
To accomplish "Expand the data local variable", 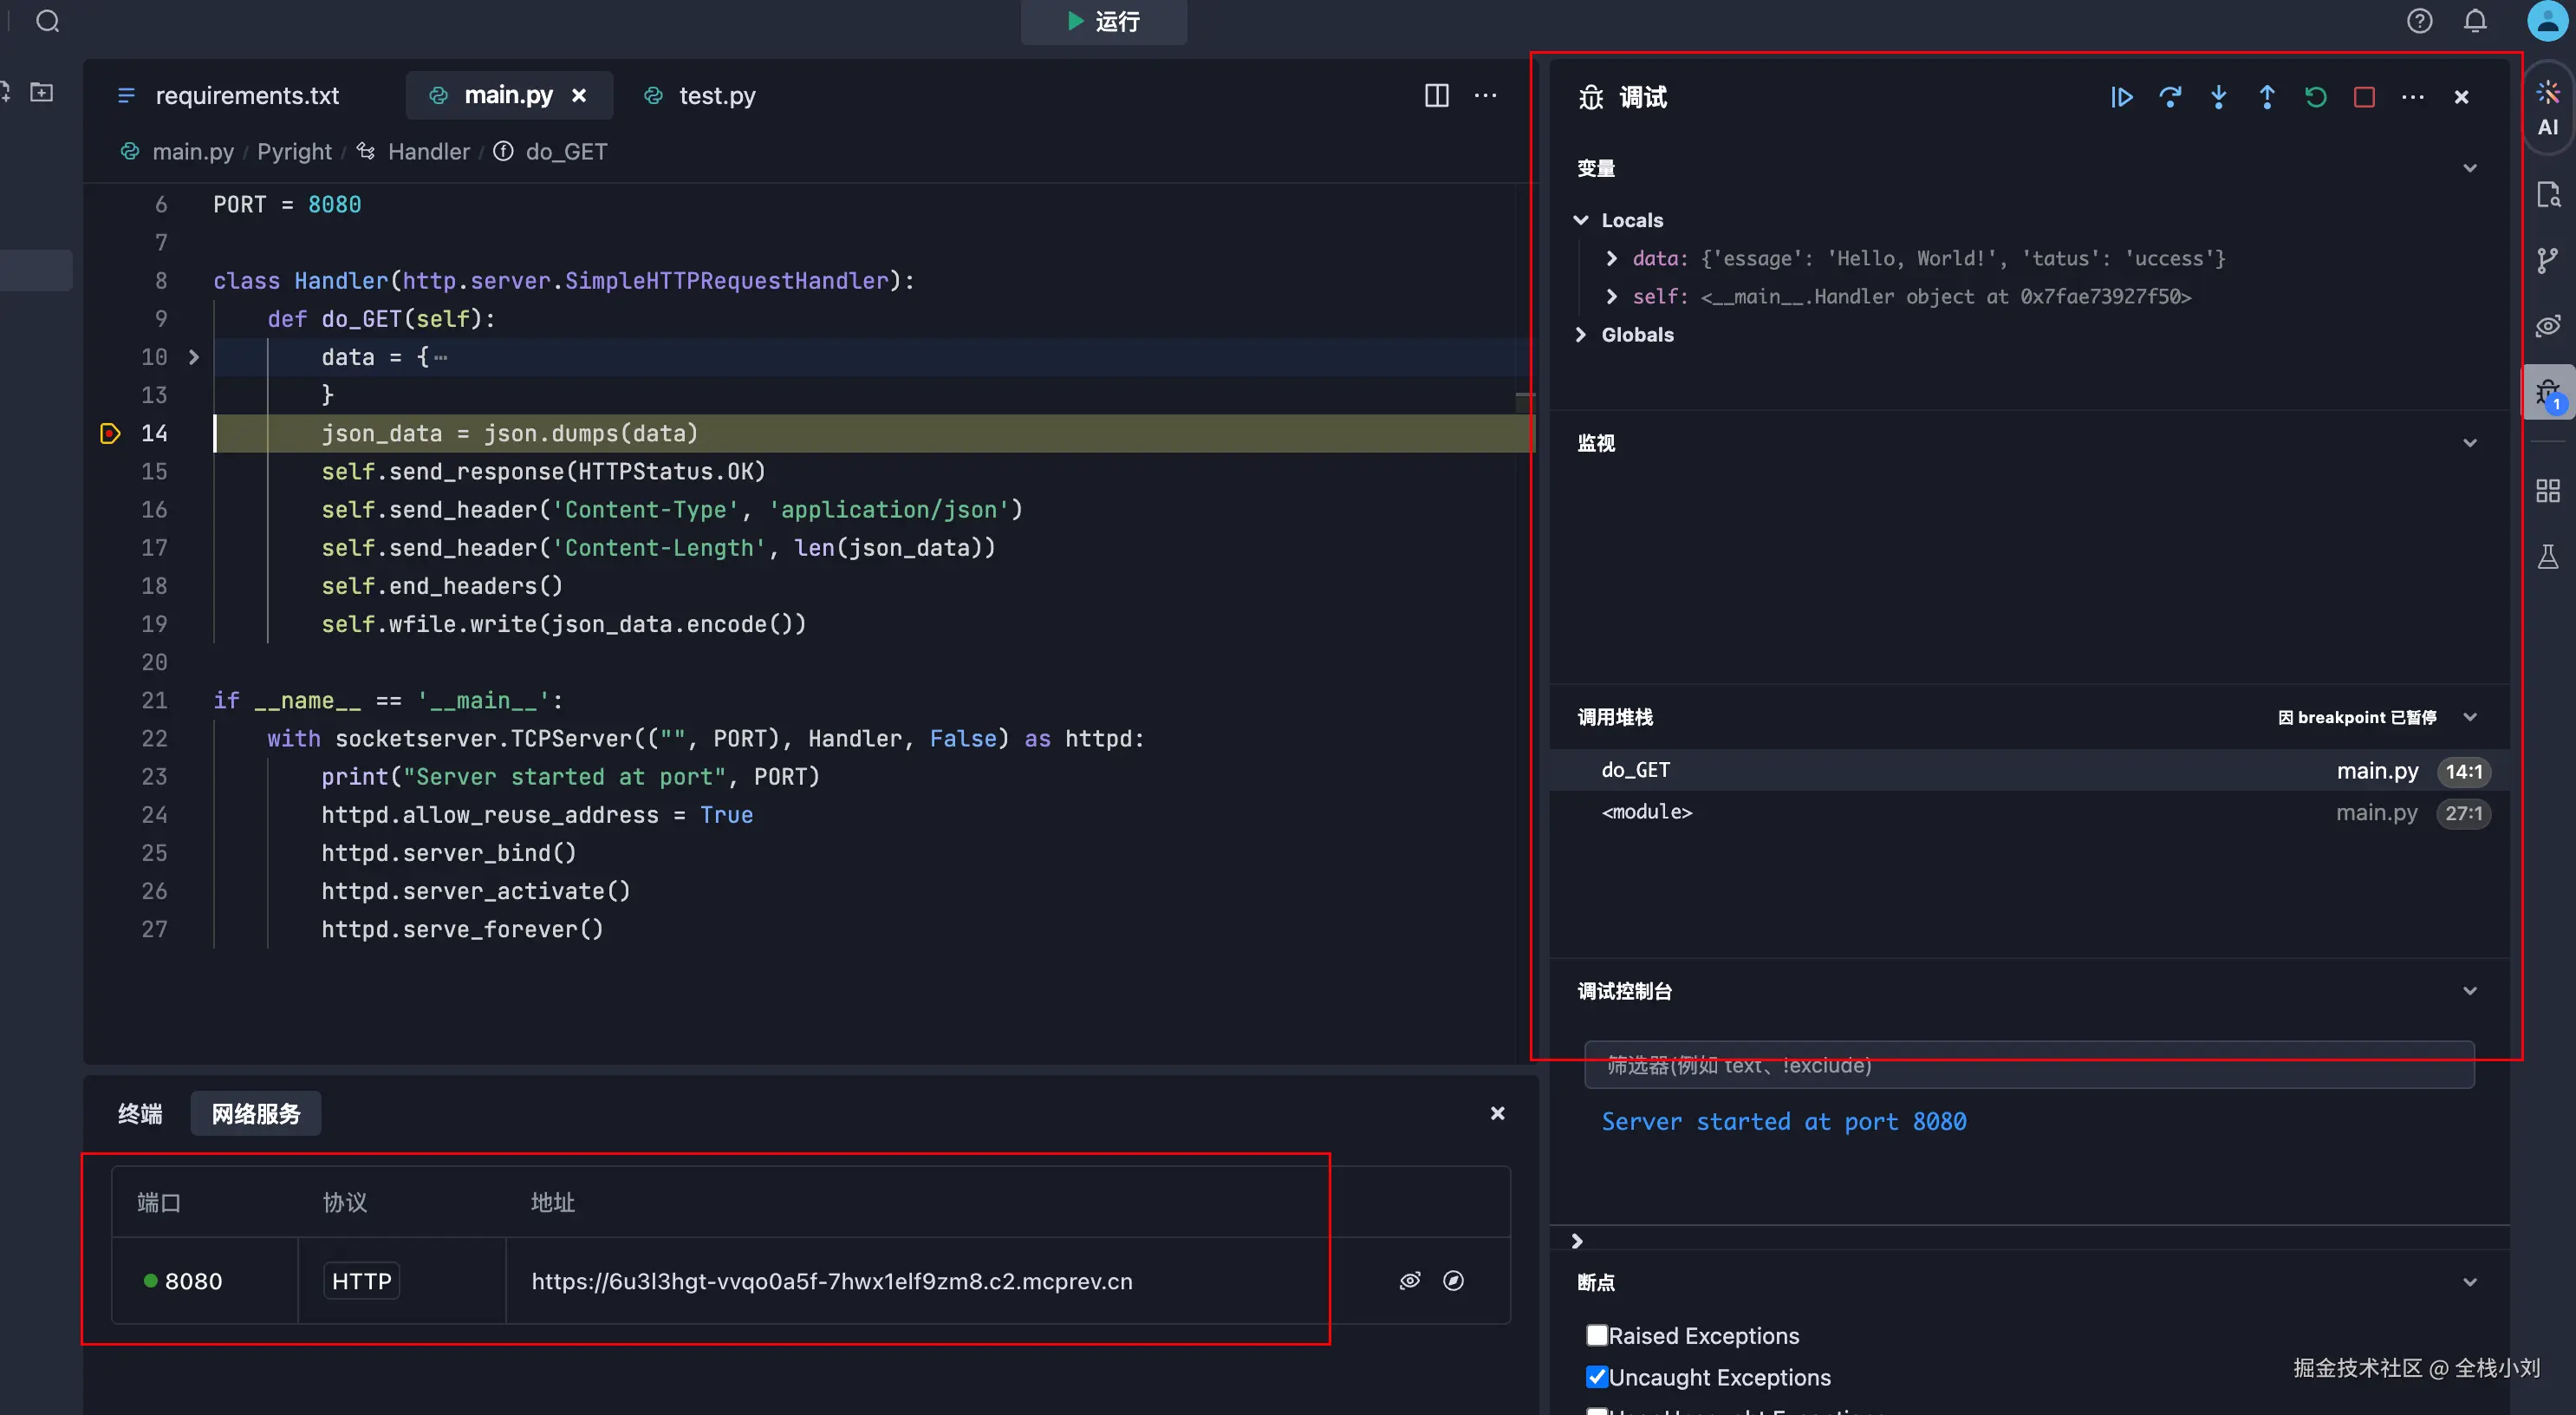I will tap(1611, 258).
